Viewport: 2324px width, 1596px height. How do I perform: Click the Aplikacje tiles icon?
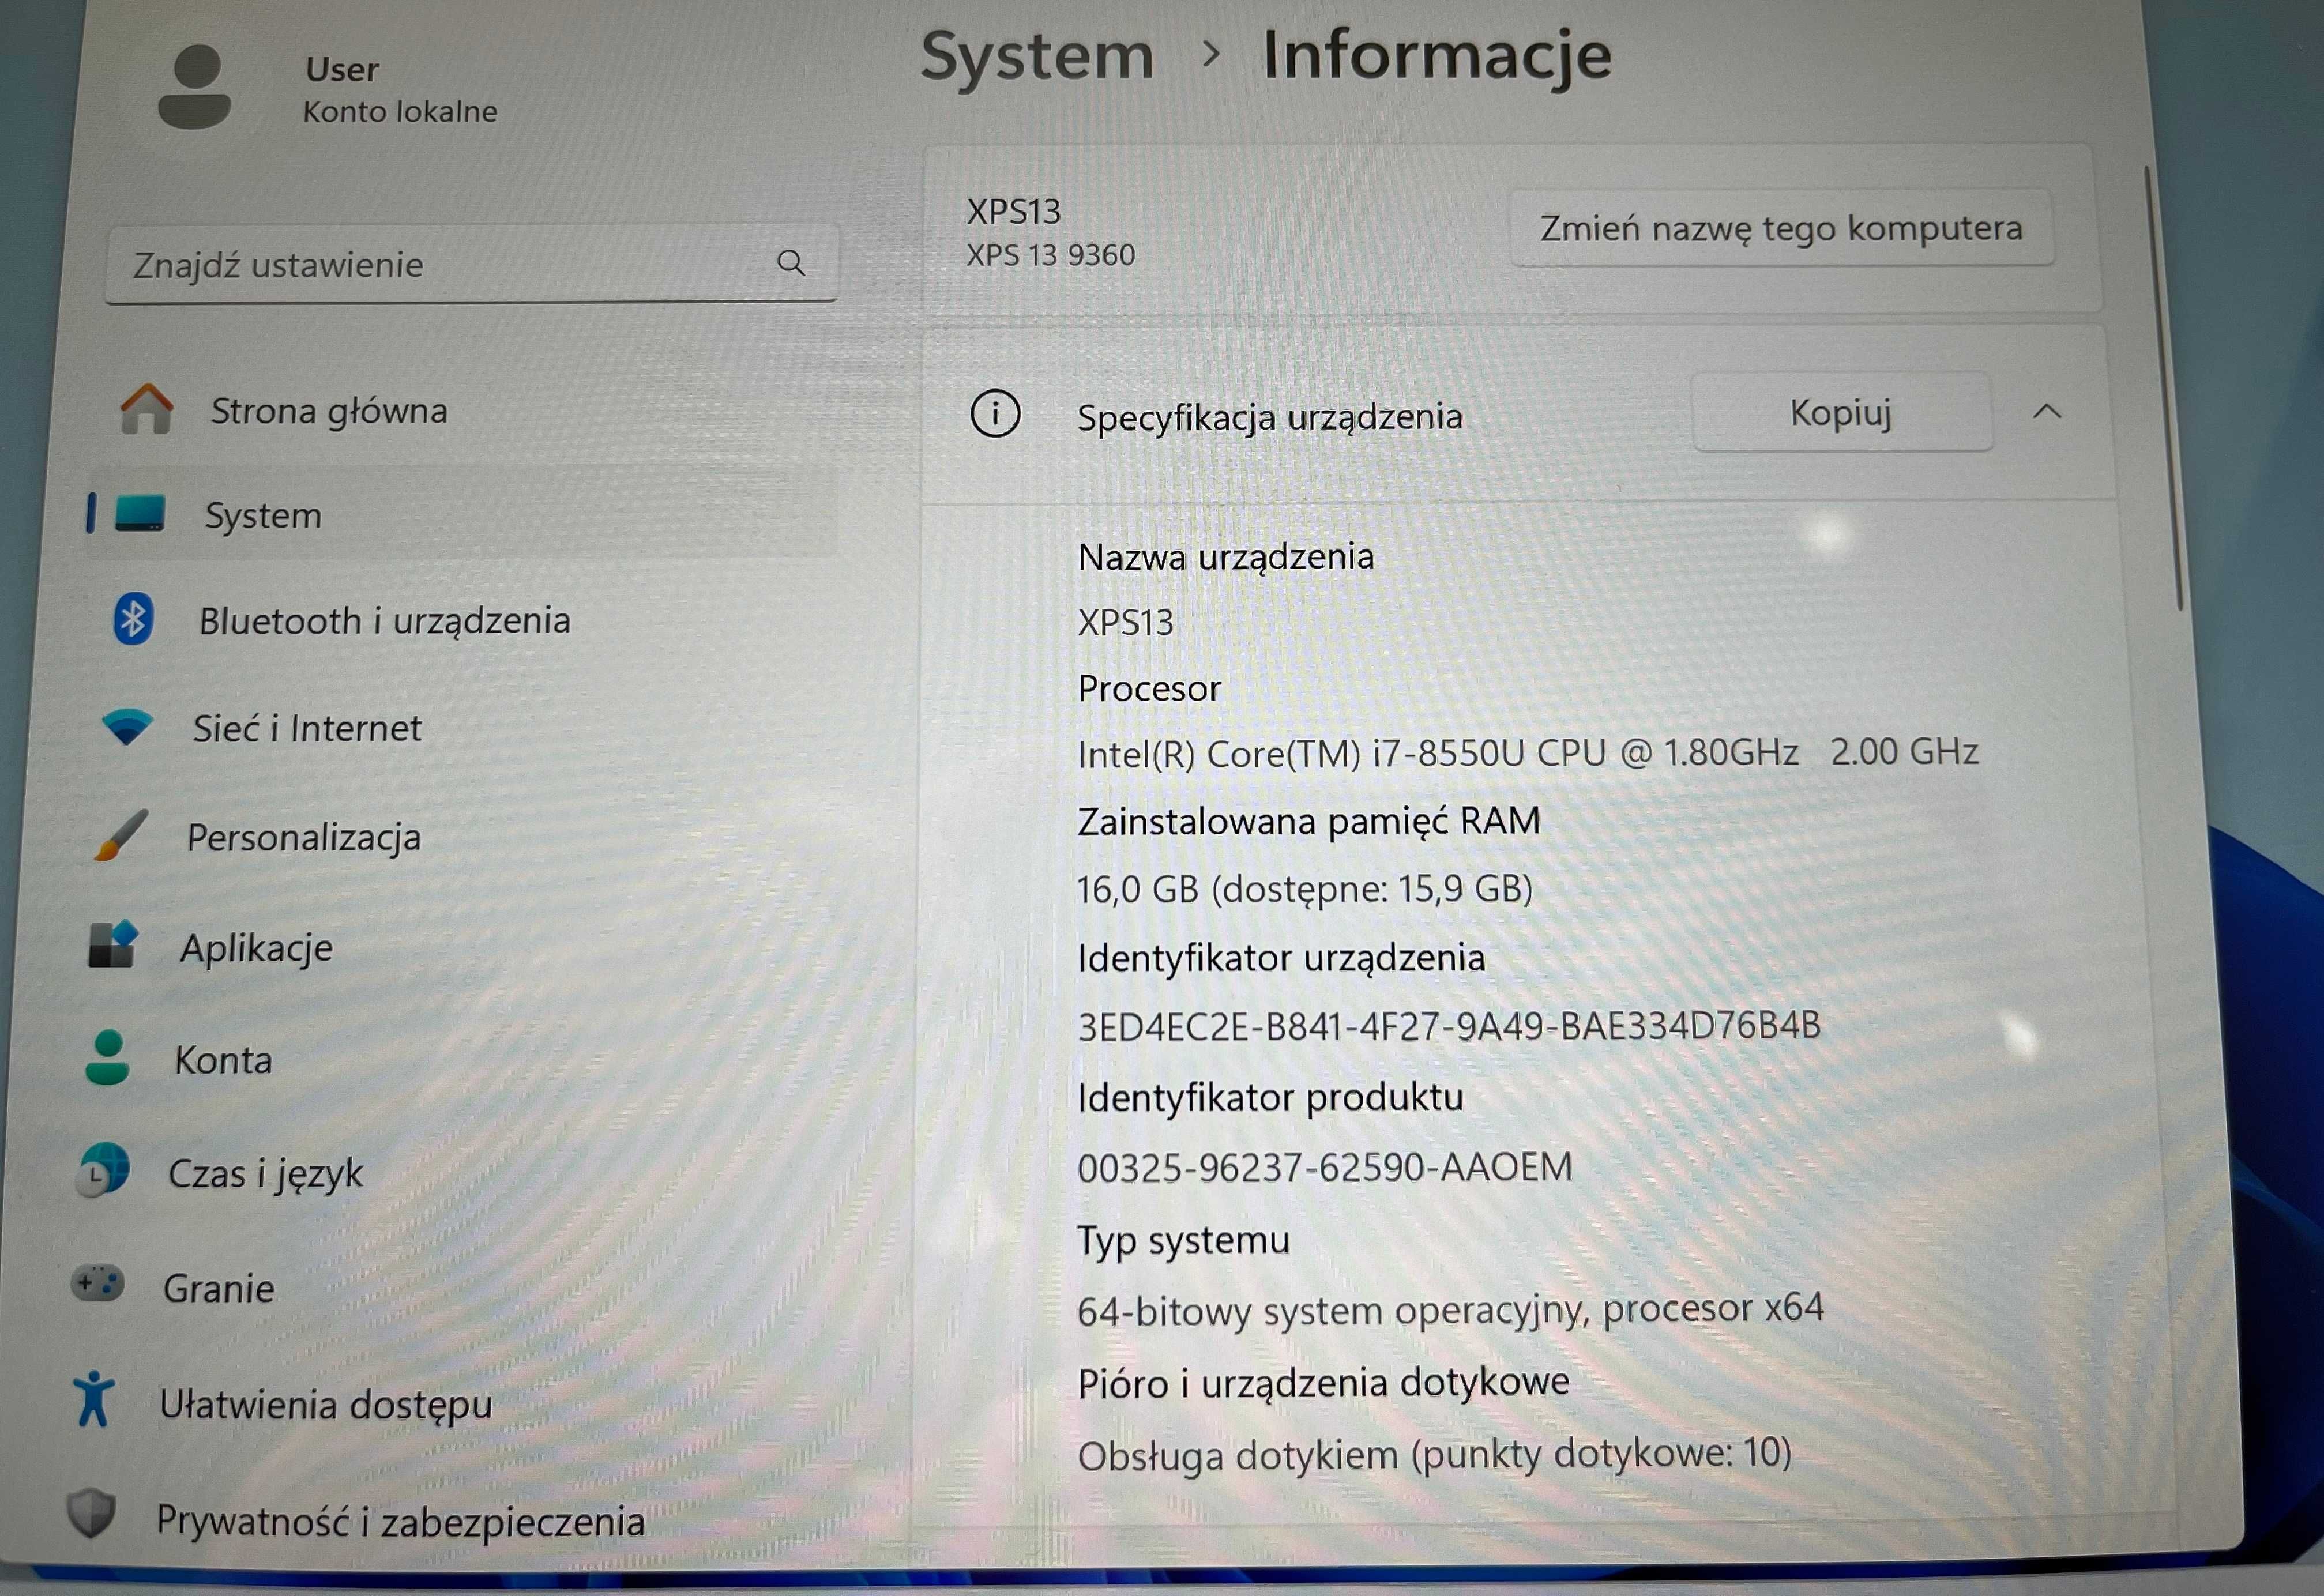coord(113,944)
